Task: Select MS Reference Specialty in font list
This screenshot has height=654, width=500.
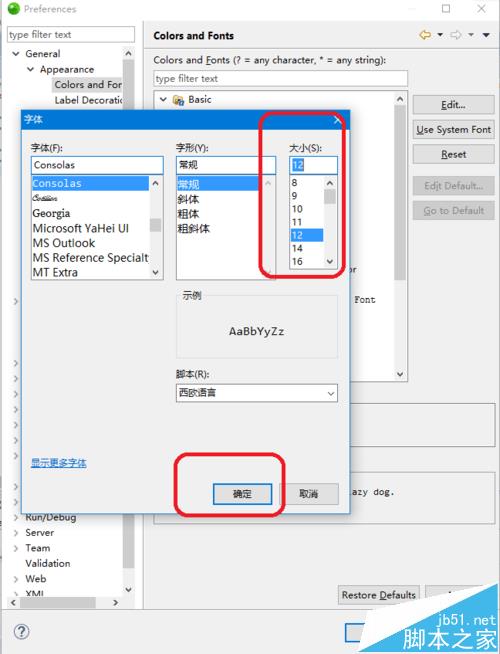Action: [x=90, y=258]
